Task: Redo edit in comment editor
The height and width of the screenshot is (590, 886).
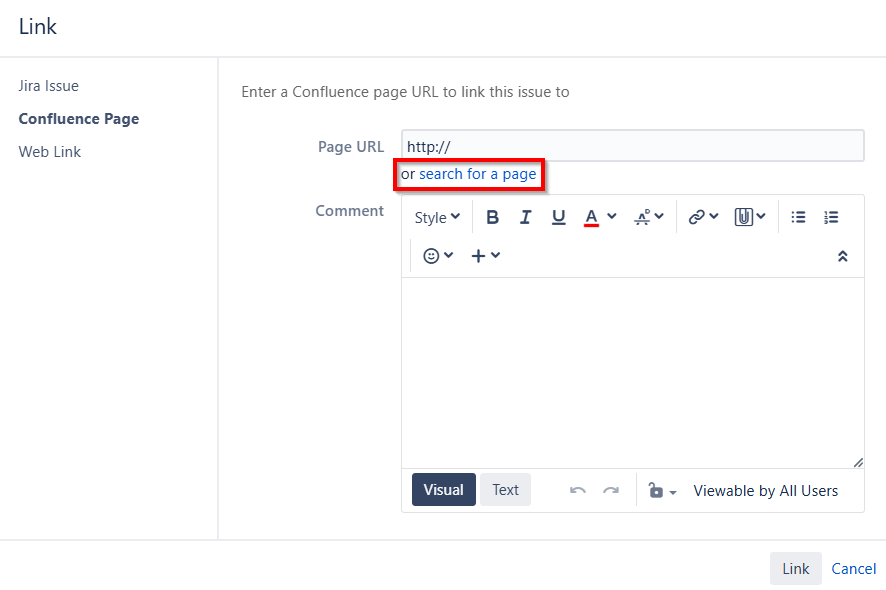Action: 610,490
